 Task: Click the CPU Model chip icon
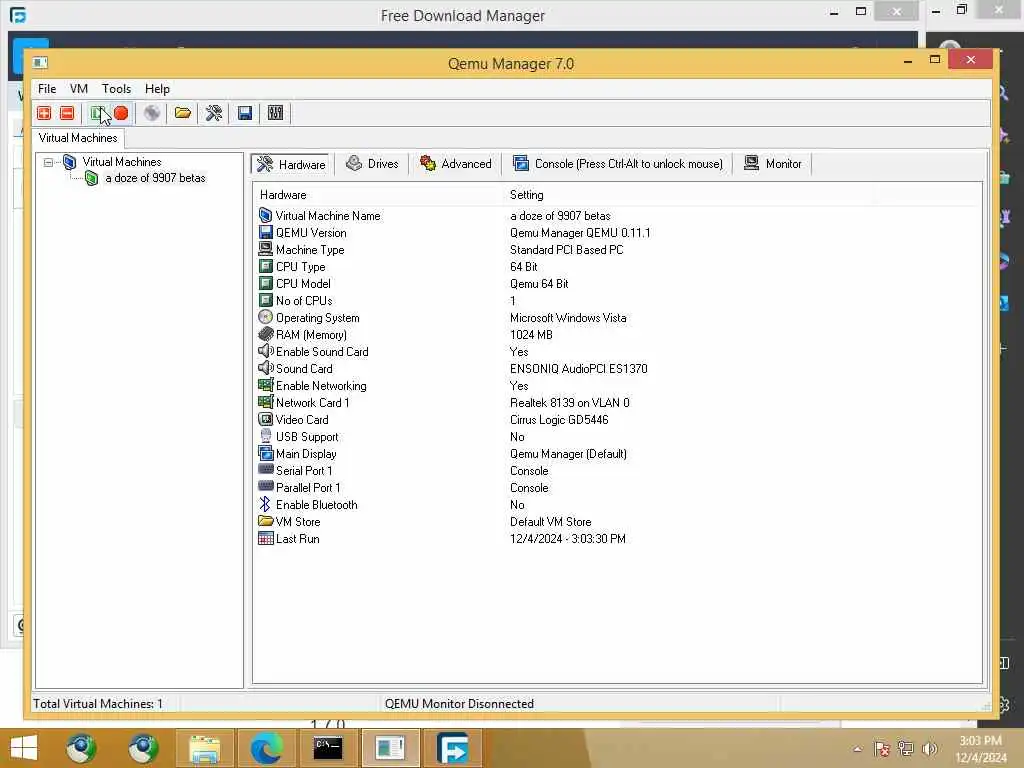265,283
